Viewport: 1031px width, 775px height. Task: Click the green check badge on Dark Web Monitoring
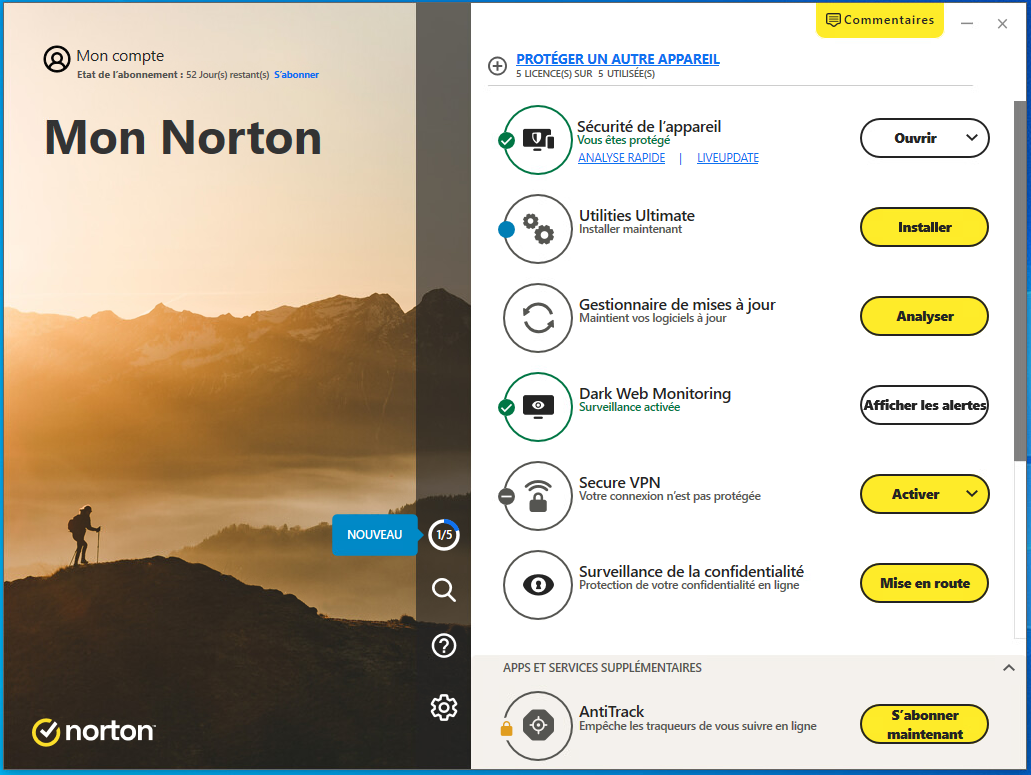pyautogui.click(x=506, y=408)
